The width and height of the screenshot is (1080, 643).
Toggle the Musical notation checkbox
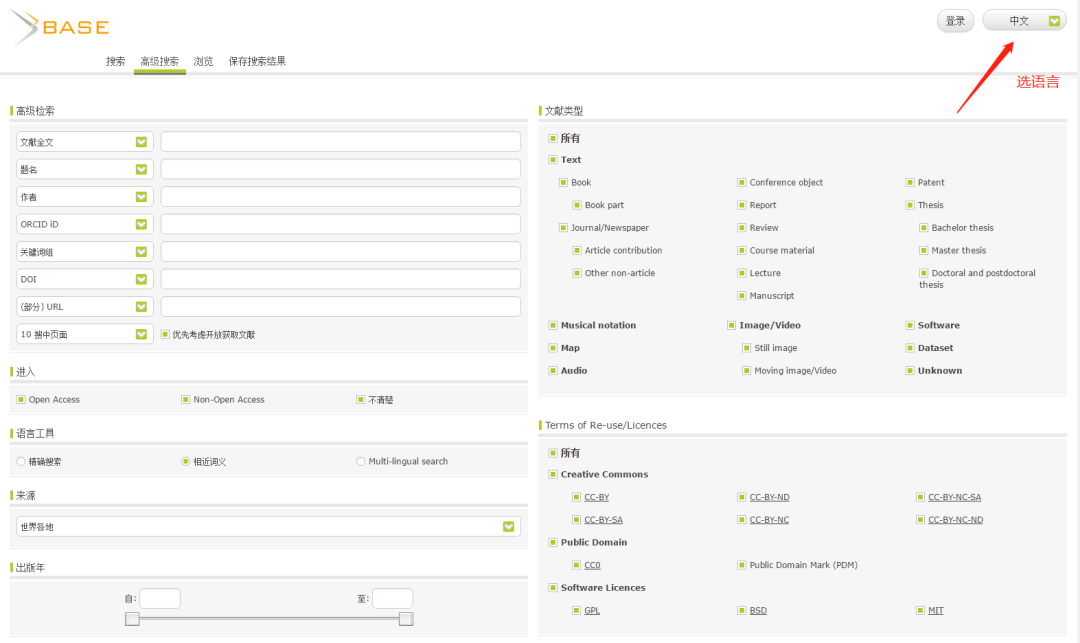point(552,326)
